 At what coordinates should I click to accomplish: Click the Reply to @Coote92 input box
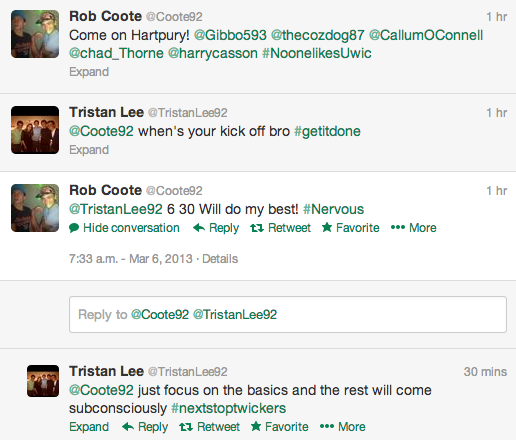[288, 314]
